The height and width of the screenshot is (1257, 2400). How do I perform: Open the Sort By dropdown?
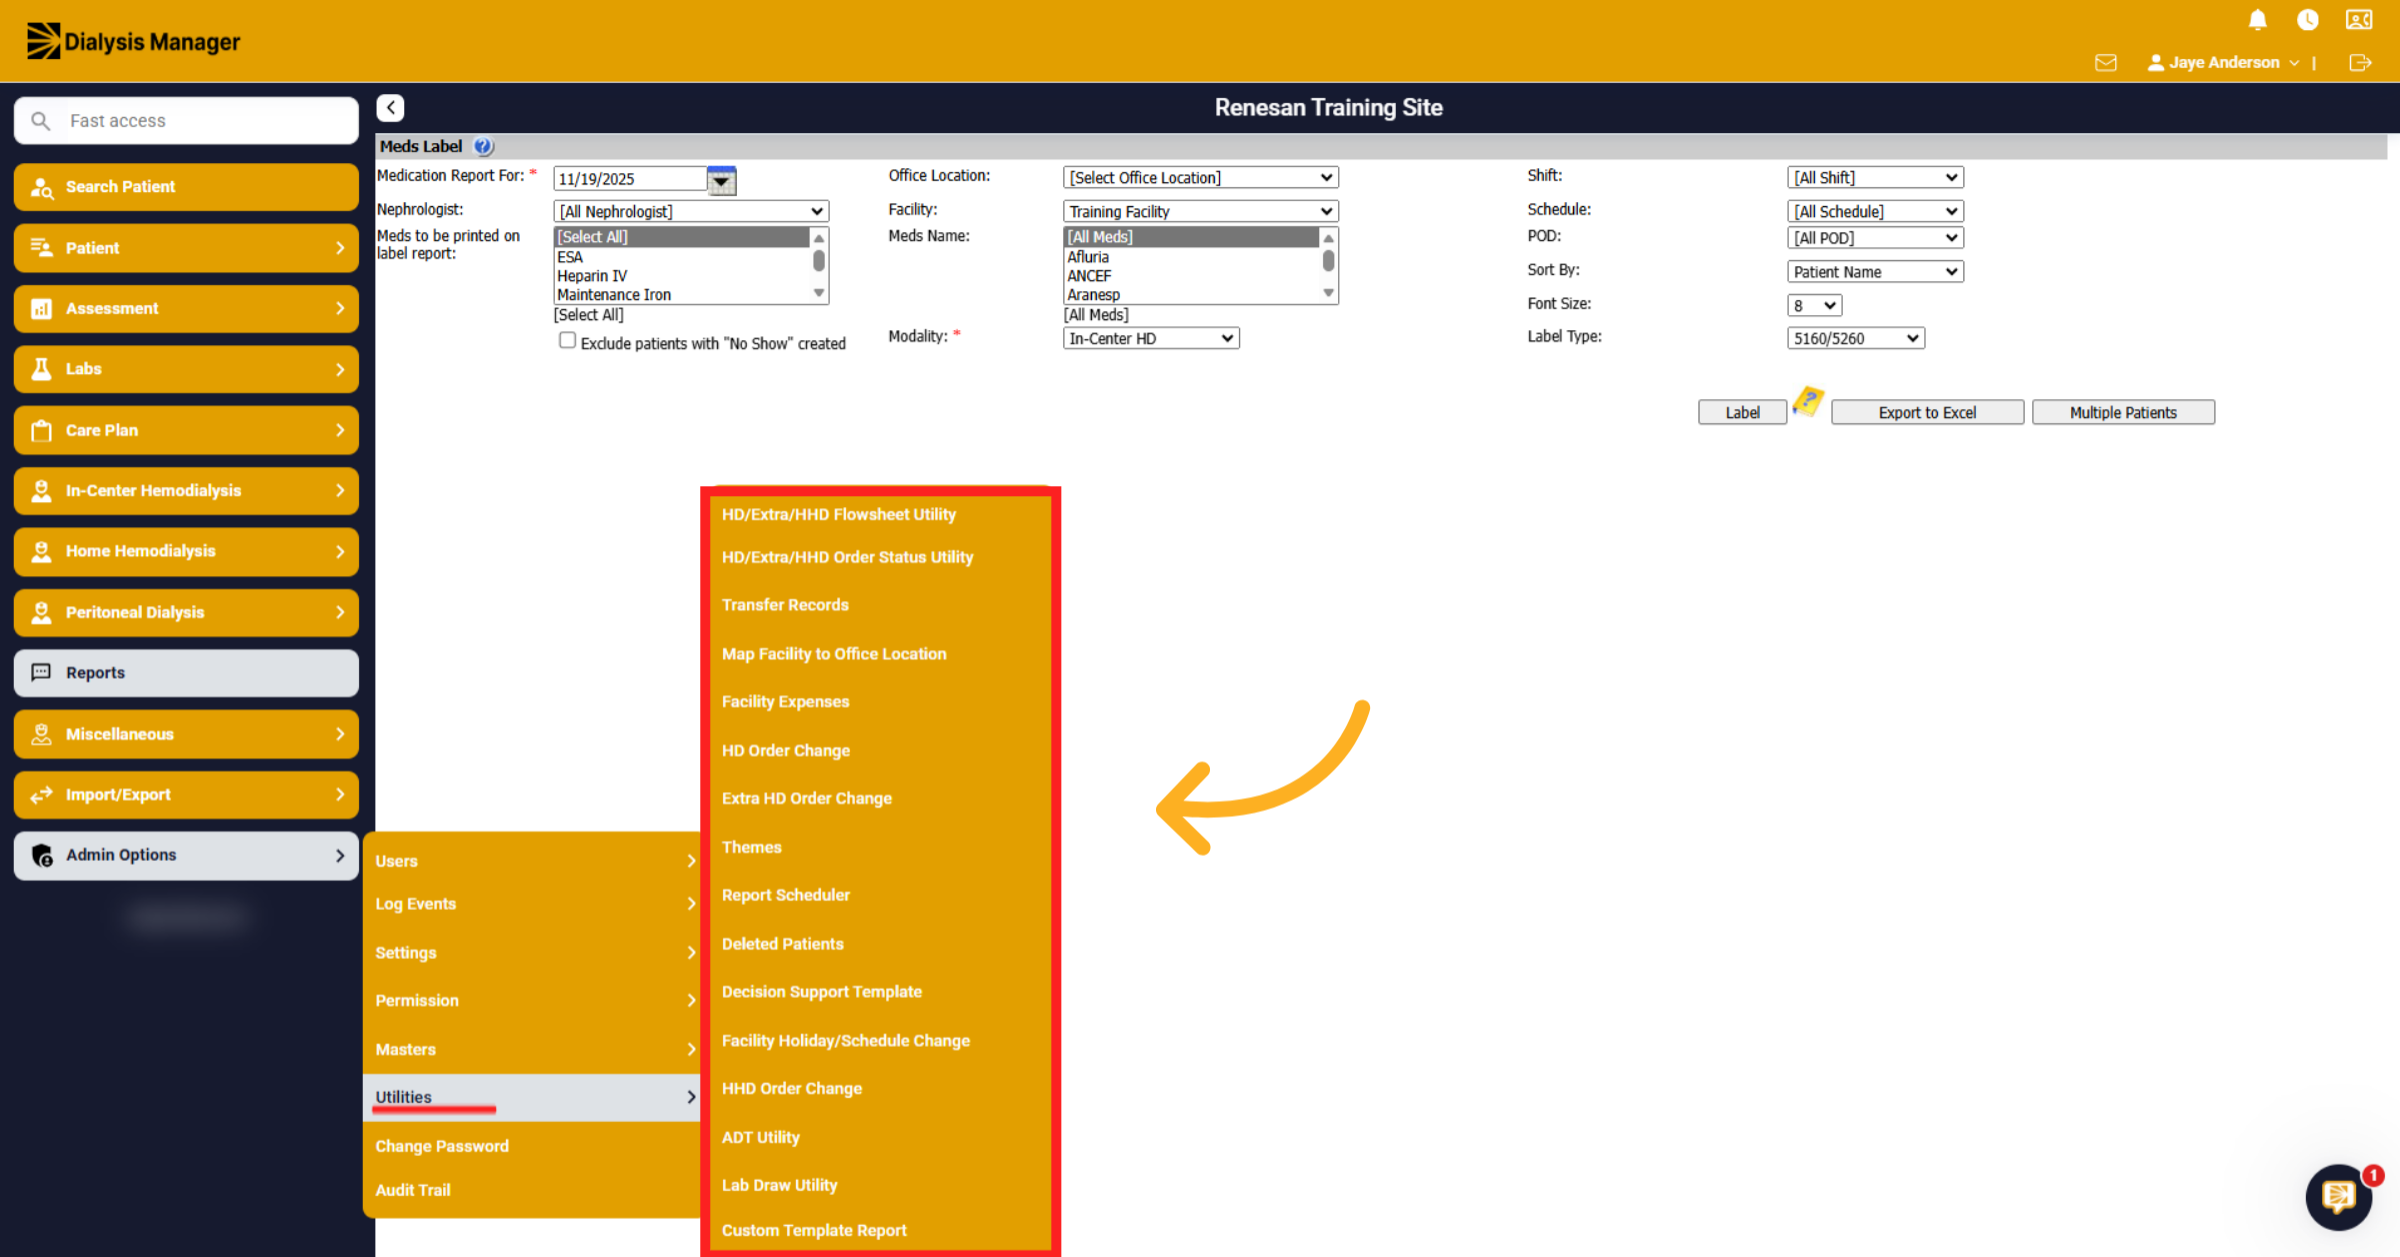point(1875,271)
